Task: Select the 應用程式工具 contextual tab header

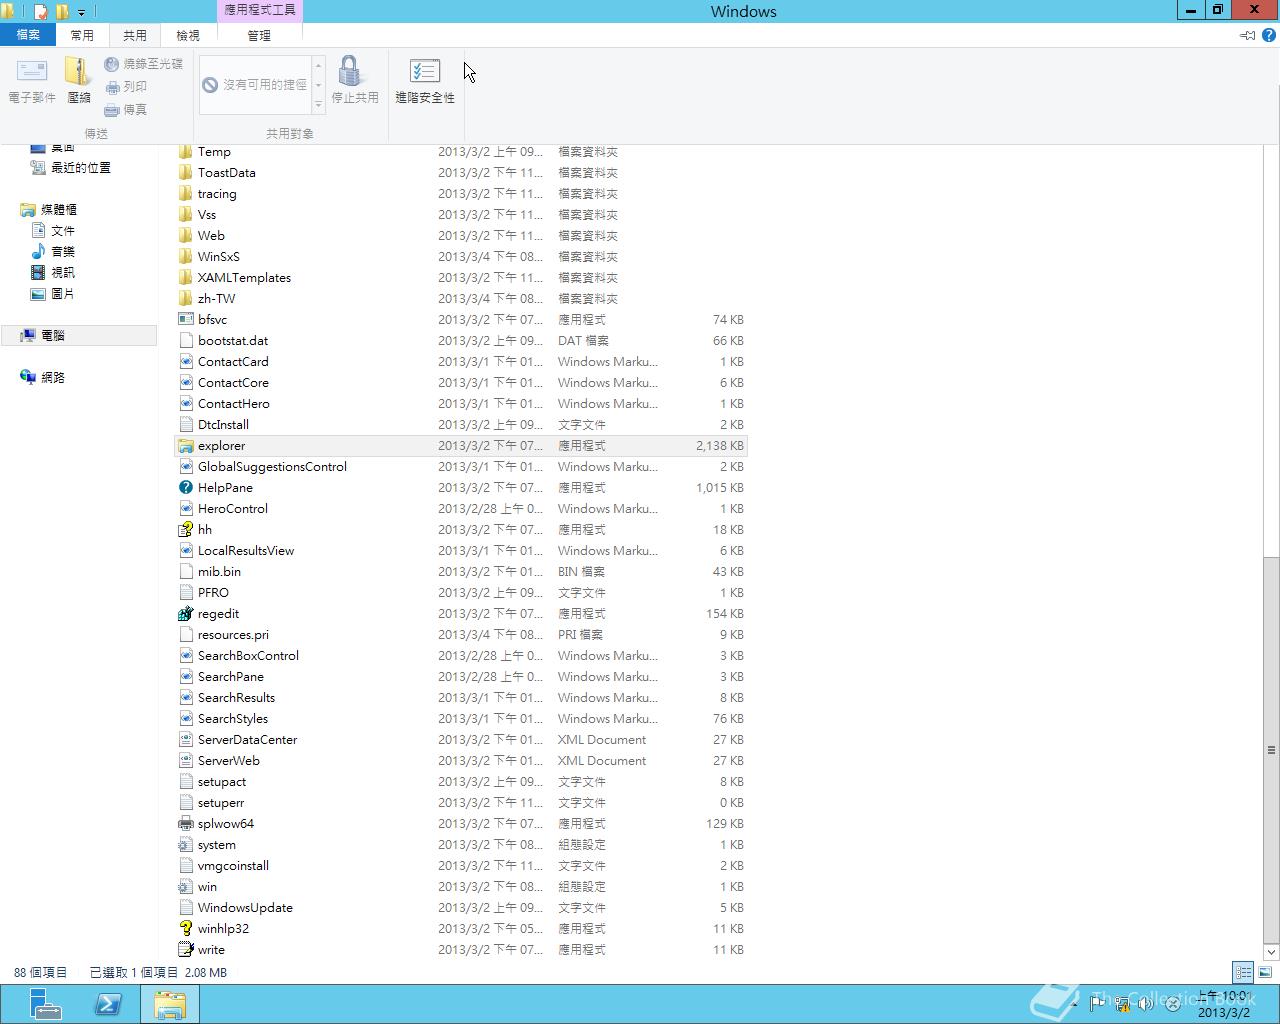Action: 259,11
